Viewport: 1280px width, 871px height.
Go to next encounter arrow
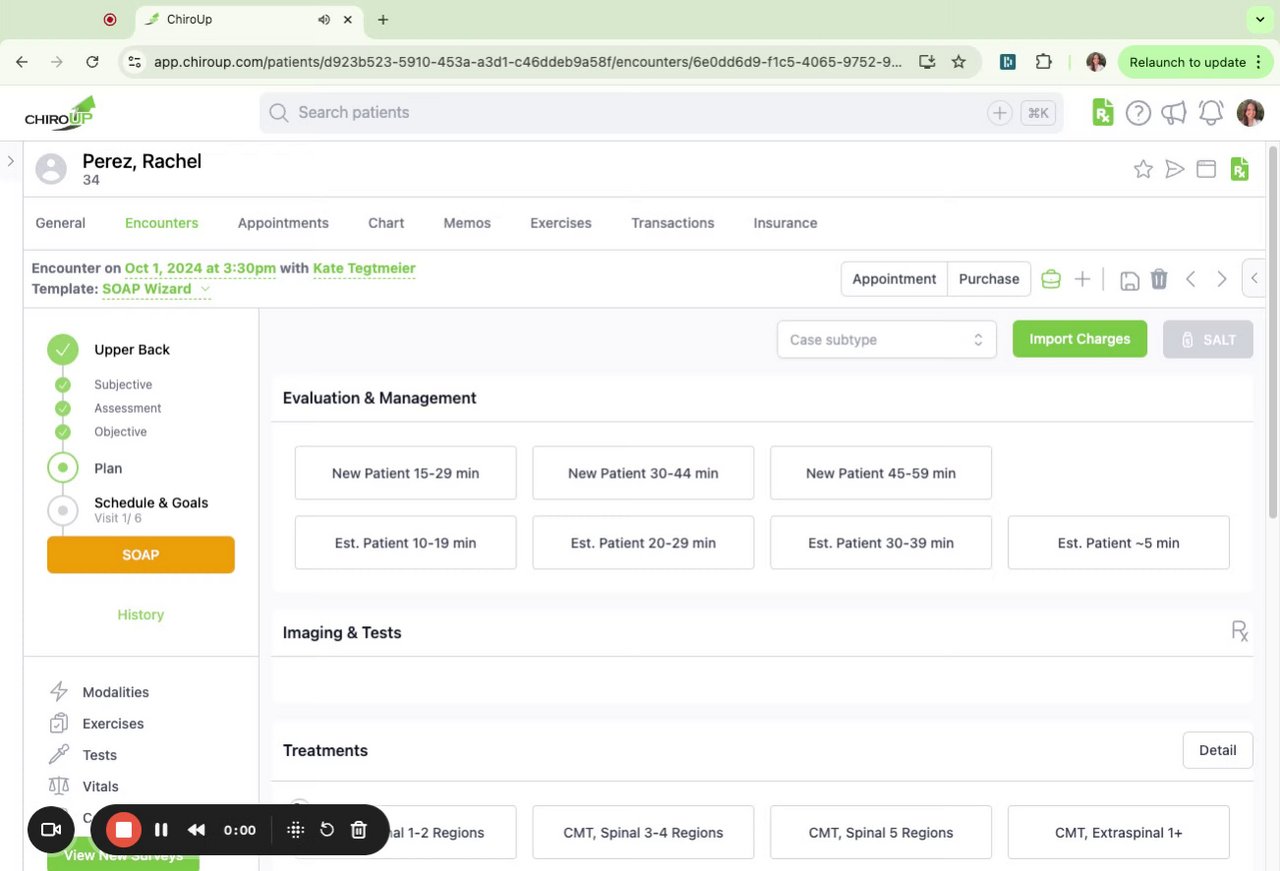(x=1221, y=279)
